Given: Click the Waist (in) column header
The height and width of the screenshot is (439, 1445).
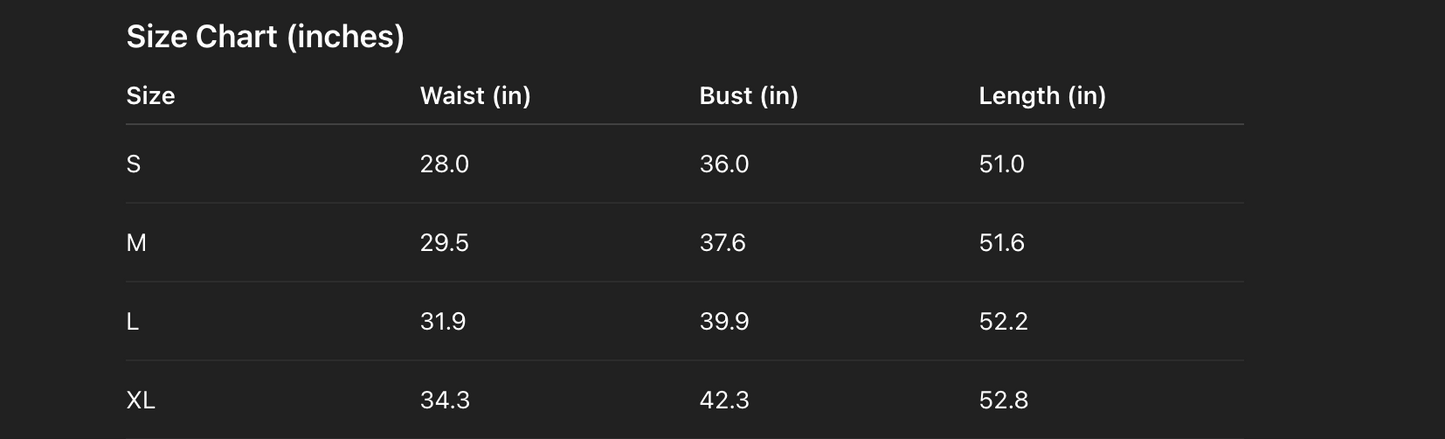Looking at the screenshot, I should (475, 96).
